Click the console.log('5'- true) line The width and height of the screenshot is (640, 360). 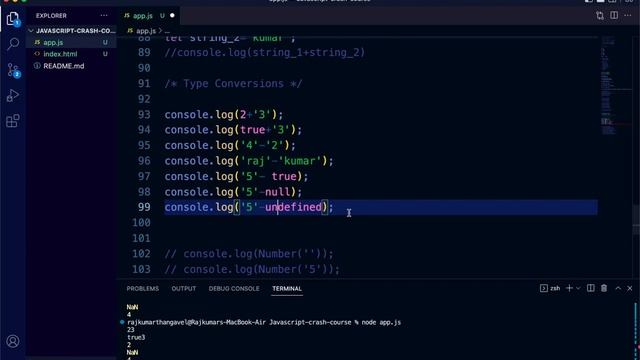coord(236,176)
